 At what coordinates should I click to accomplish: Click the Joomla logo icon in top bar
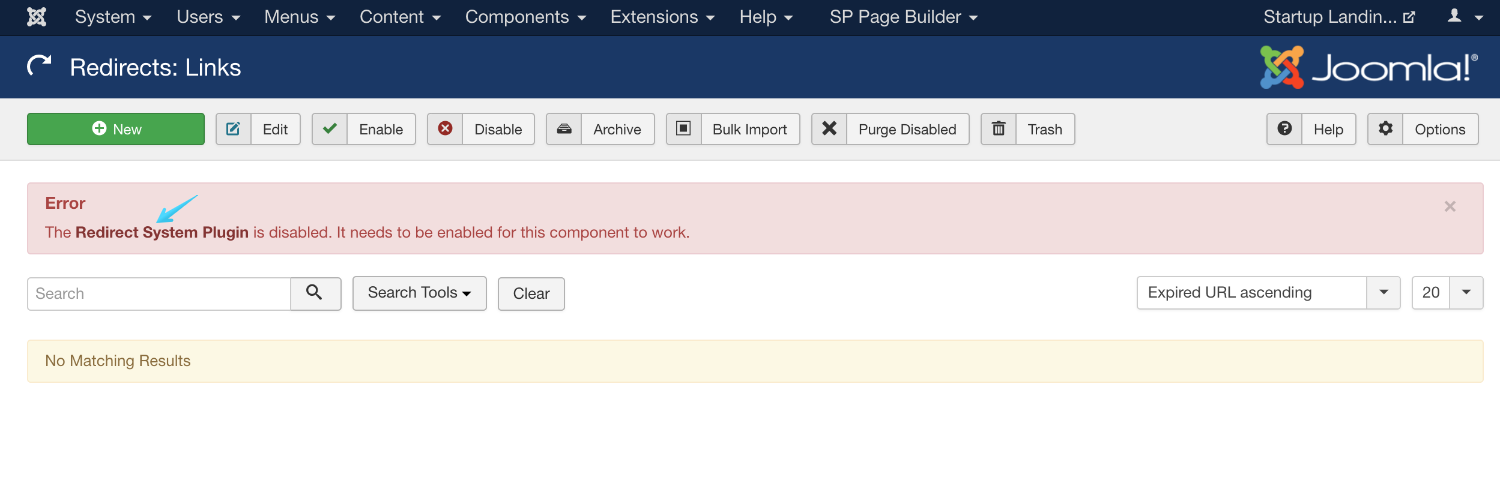tap(37, 17)
